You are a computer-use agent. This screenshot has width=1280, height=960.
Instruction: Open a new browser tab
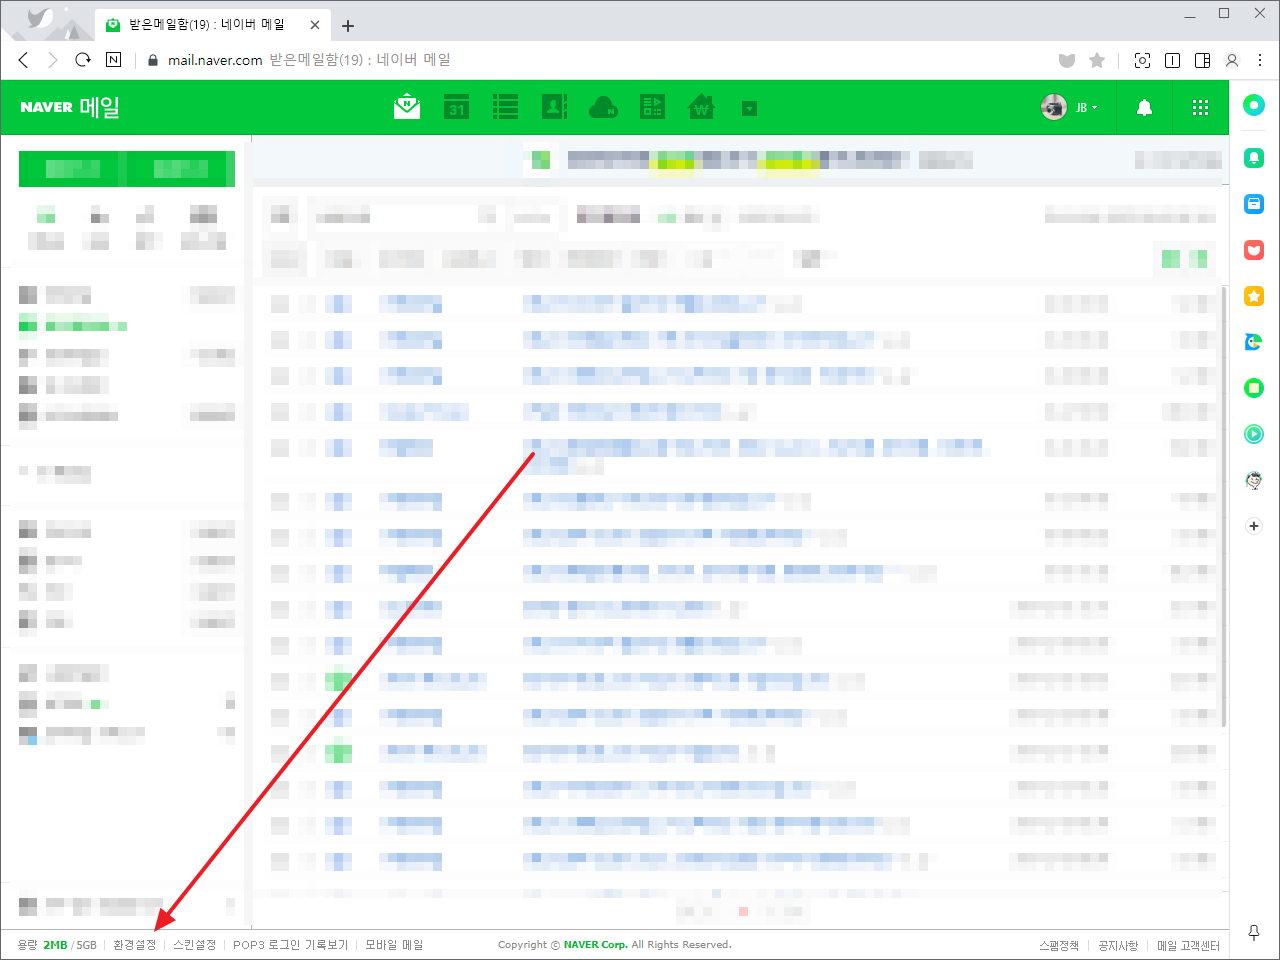(x=348, y=26)
